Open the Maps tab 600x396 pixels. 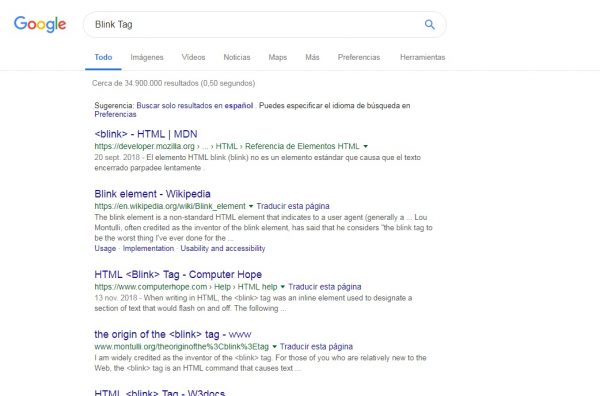[278, 57]
